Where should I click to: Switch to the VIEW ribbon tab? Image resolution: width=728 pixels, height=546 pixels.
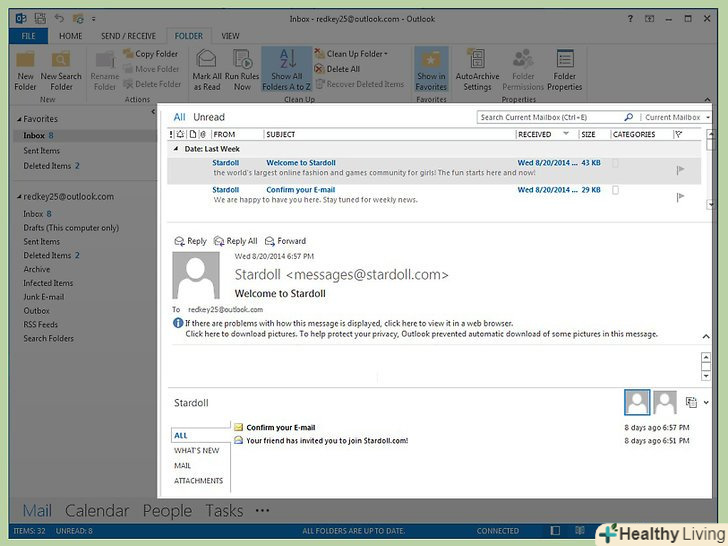click(230, 36)
